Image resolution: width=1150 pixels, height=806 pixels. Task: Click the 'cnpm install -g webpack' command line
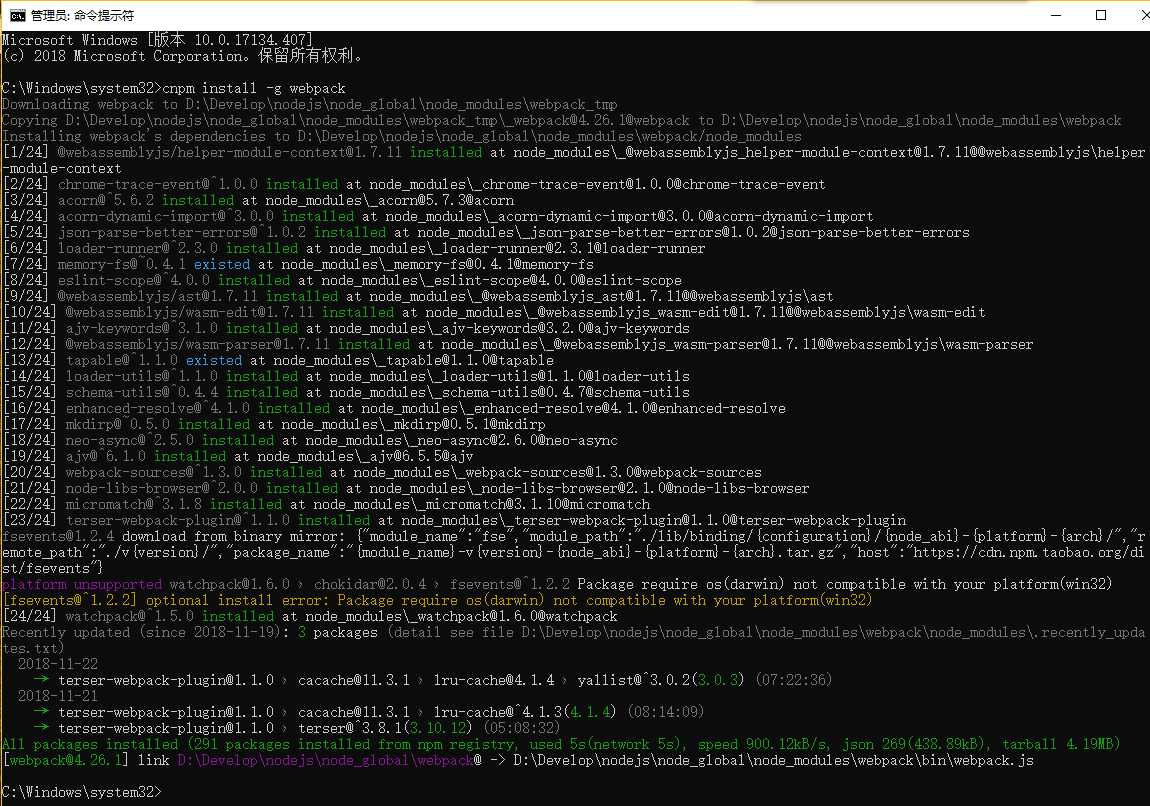tap(173, 88)
